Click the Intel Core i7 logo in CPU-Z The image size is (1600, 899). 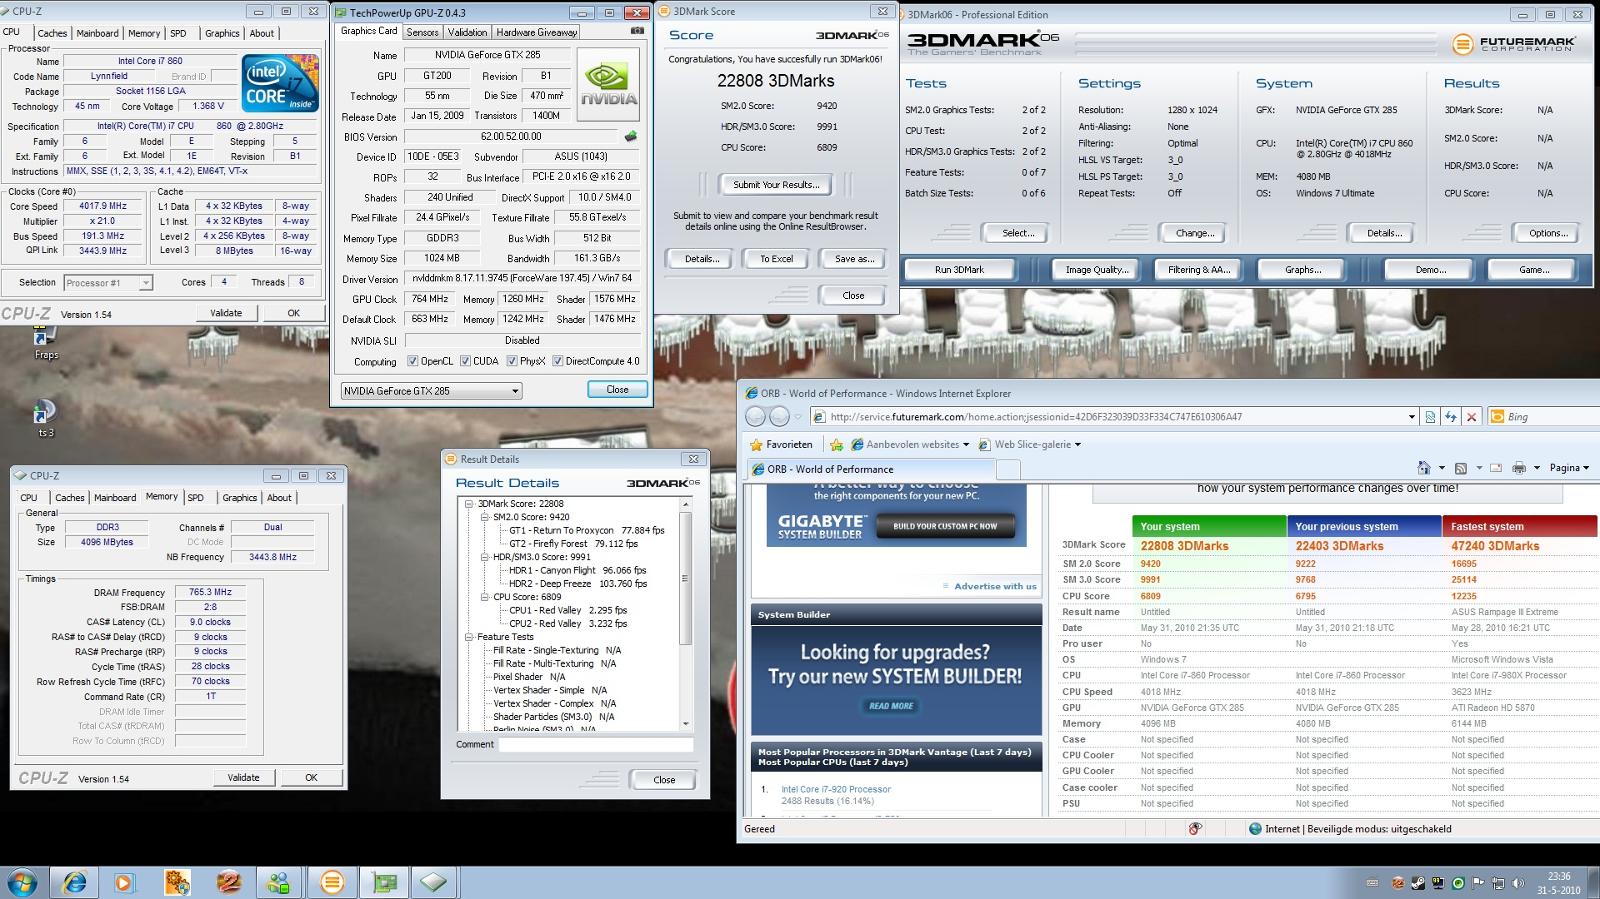point(280,83)
